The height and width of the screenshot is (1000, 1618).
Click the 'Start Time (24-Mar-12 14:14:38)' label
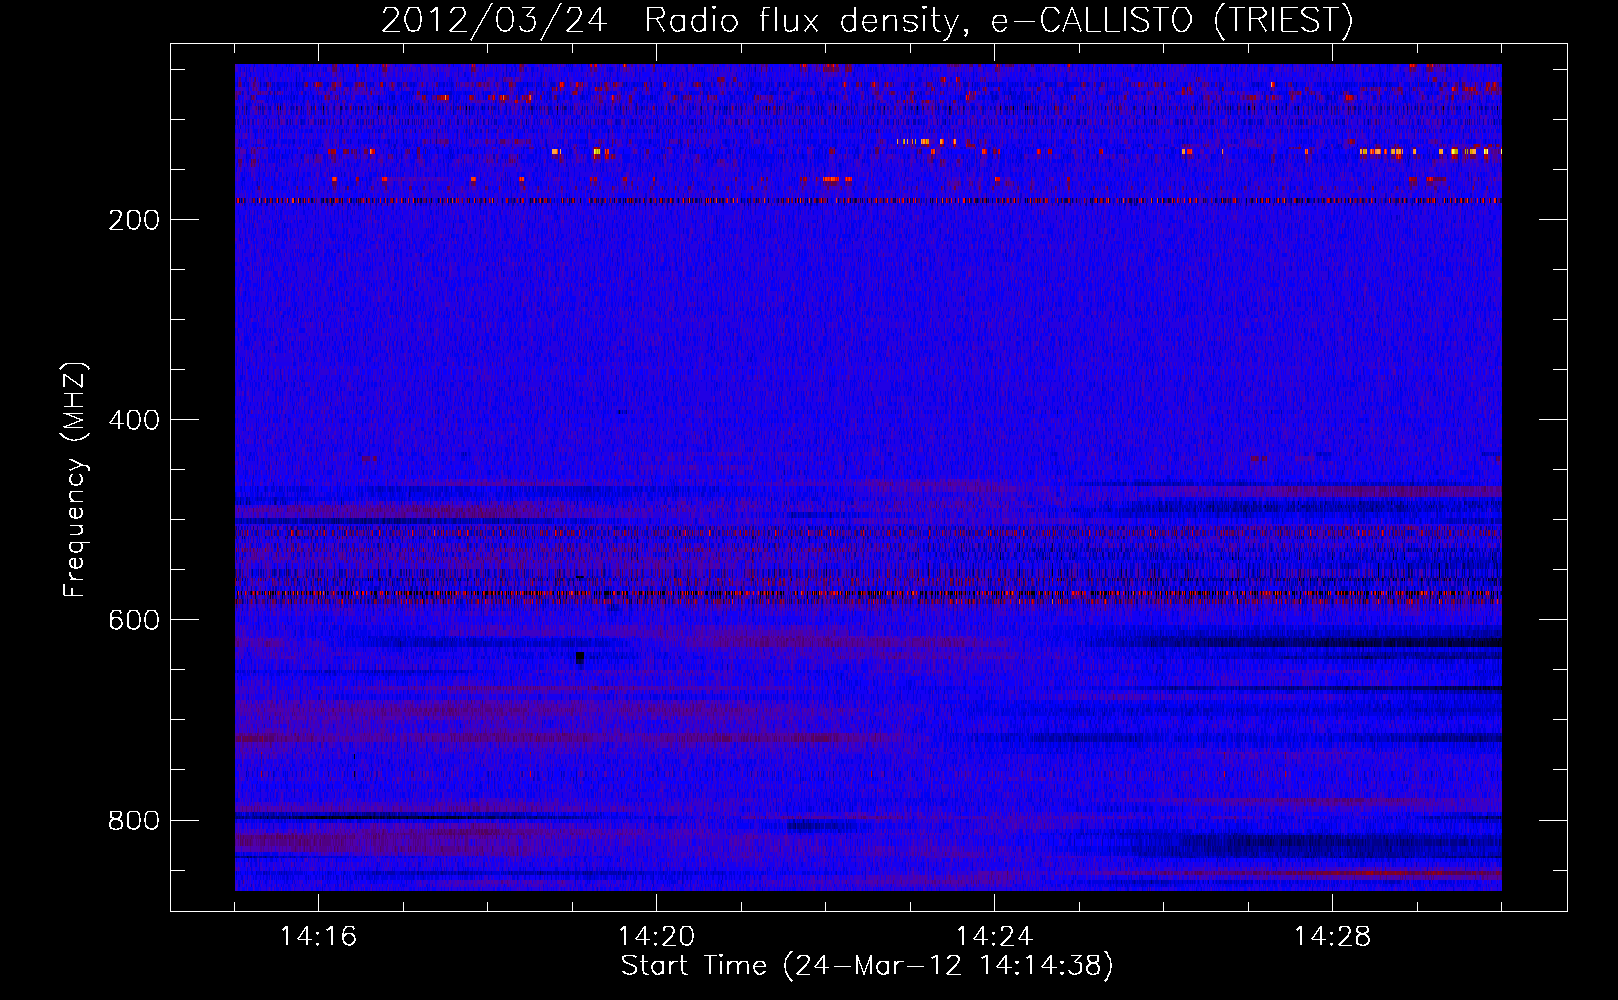coord(867,966)
